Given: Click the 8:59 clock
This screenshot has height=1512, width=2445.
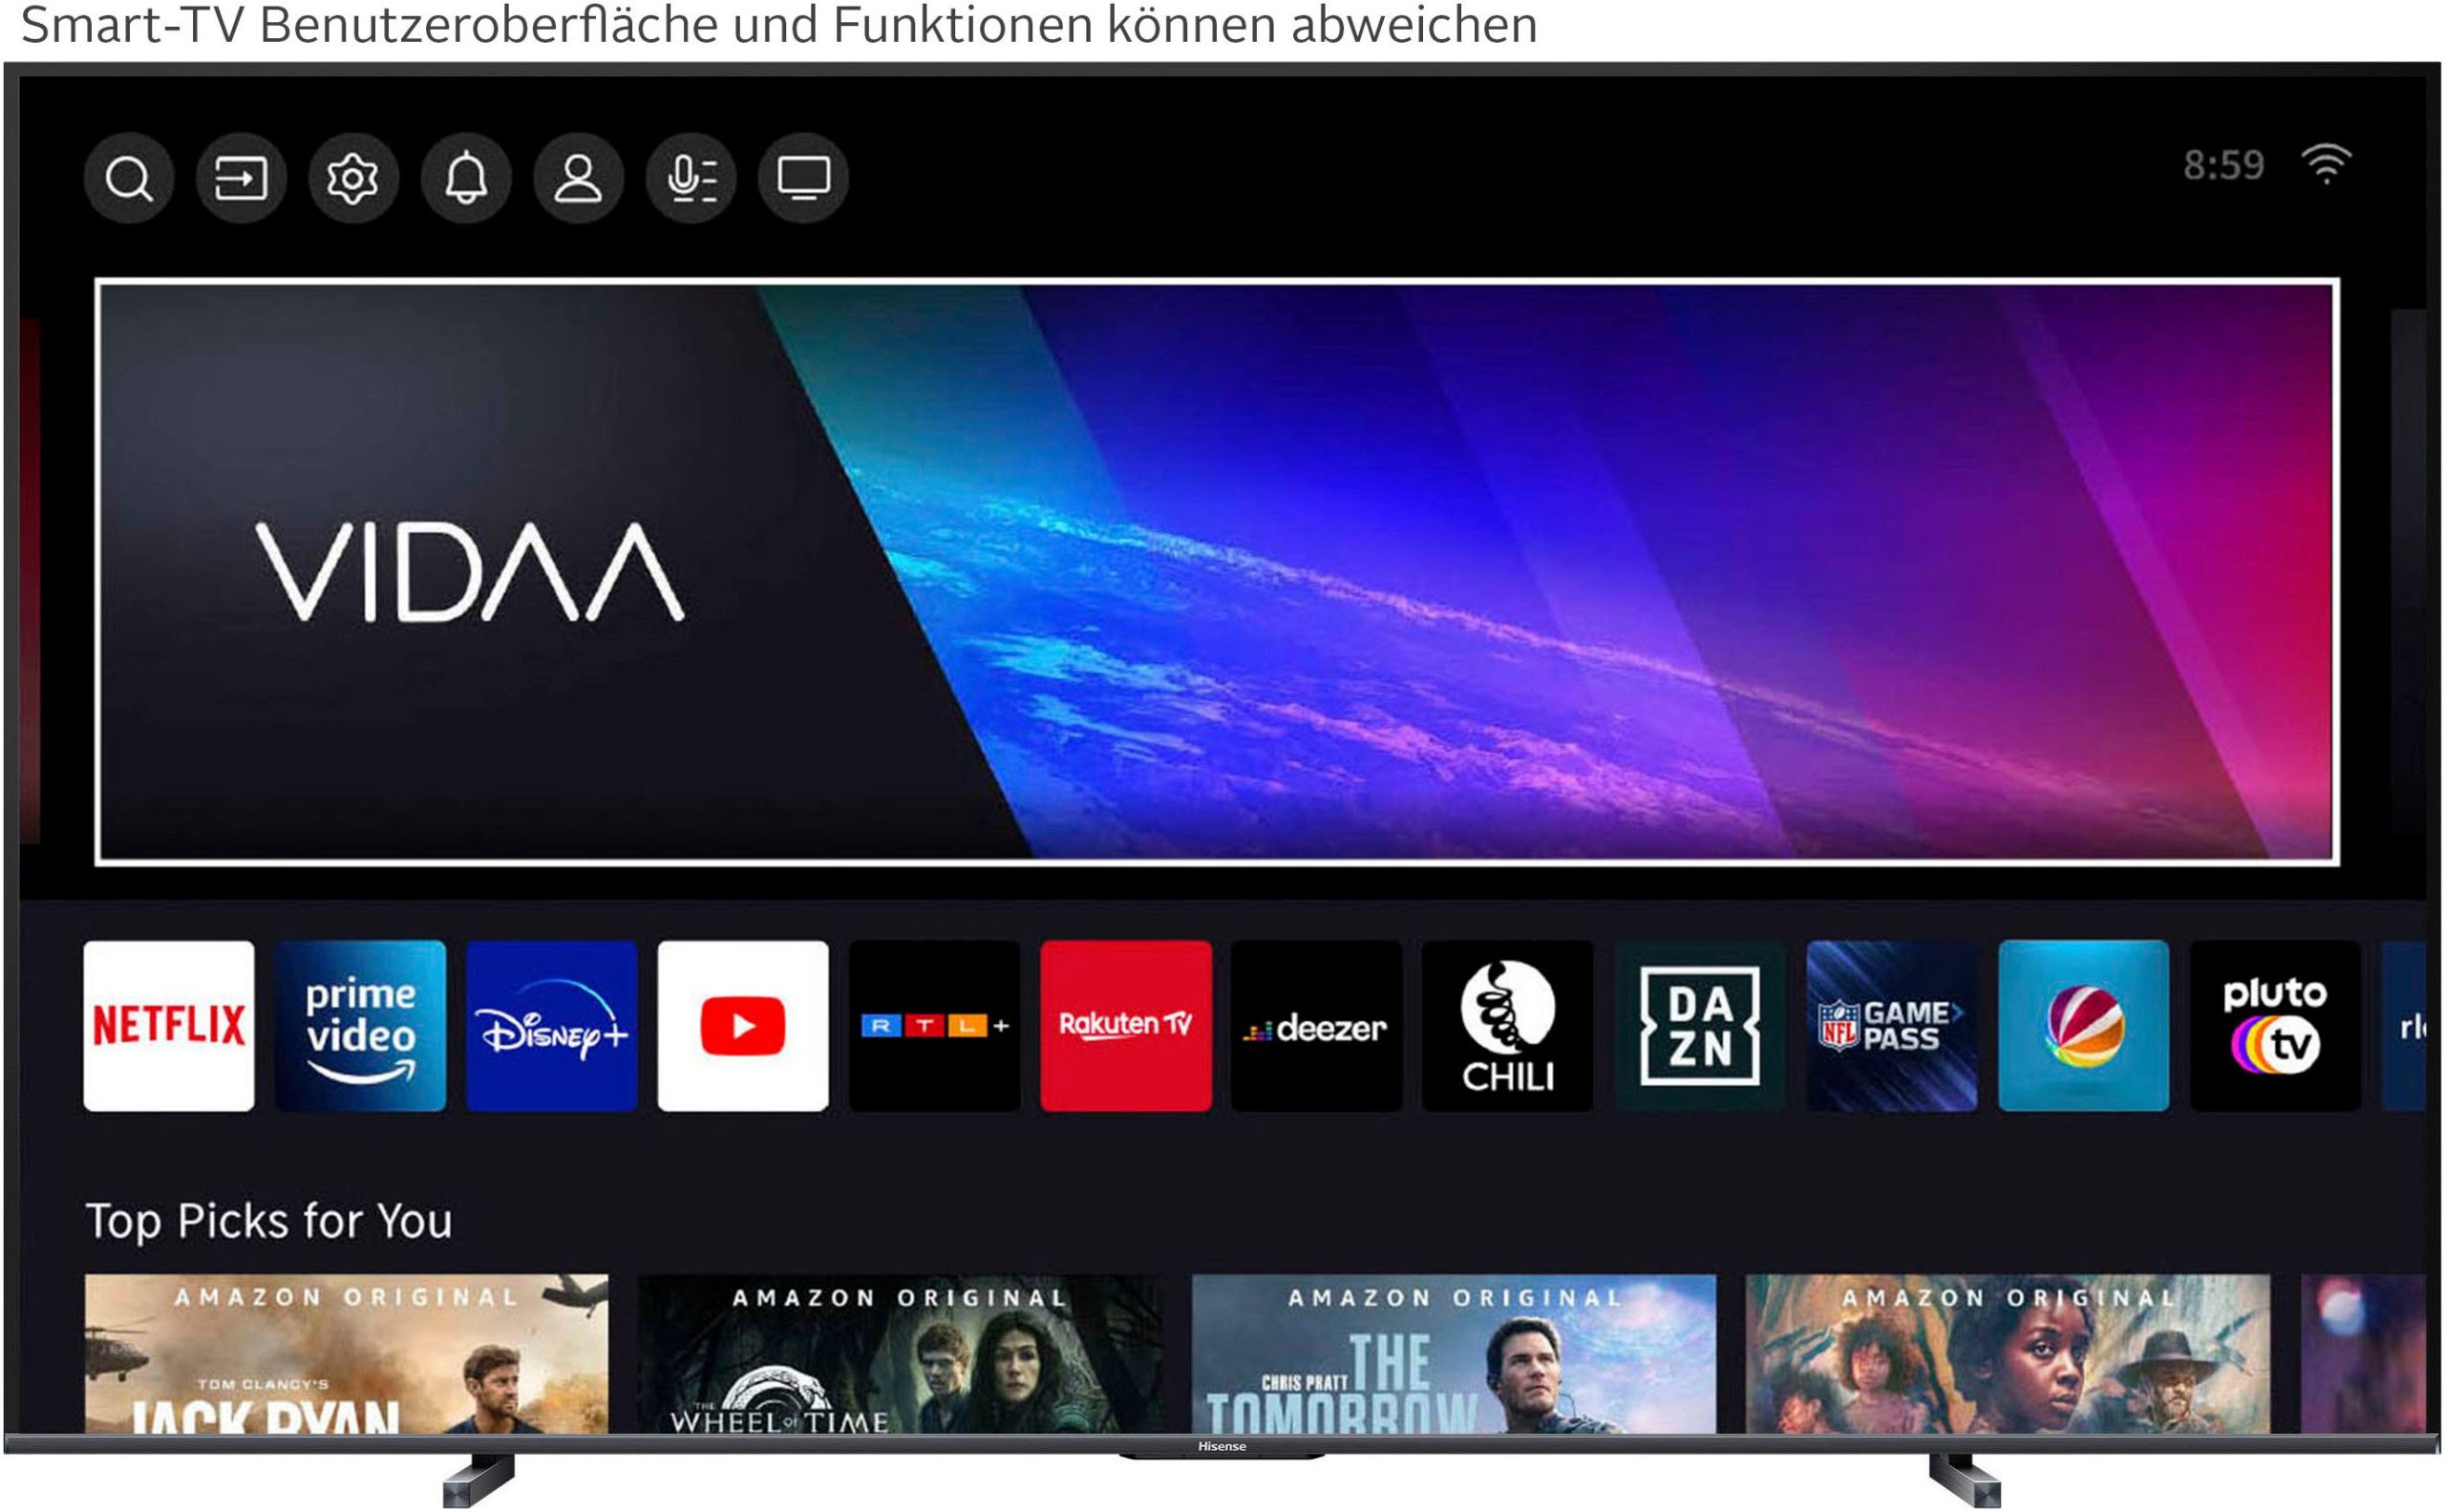Looking at the screenshot, I should (x=2223, y=165).
